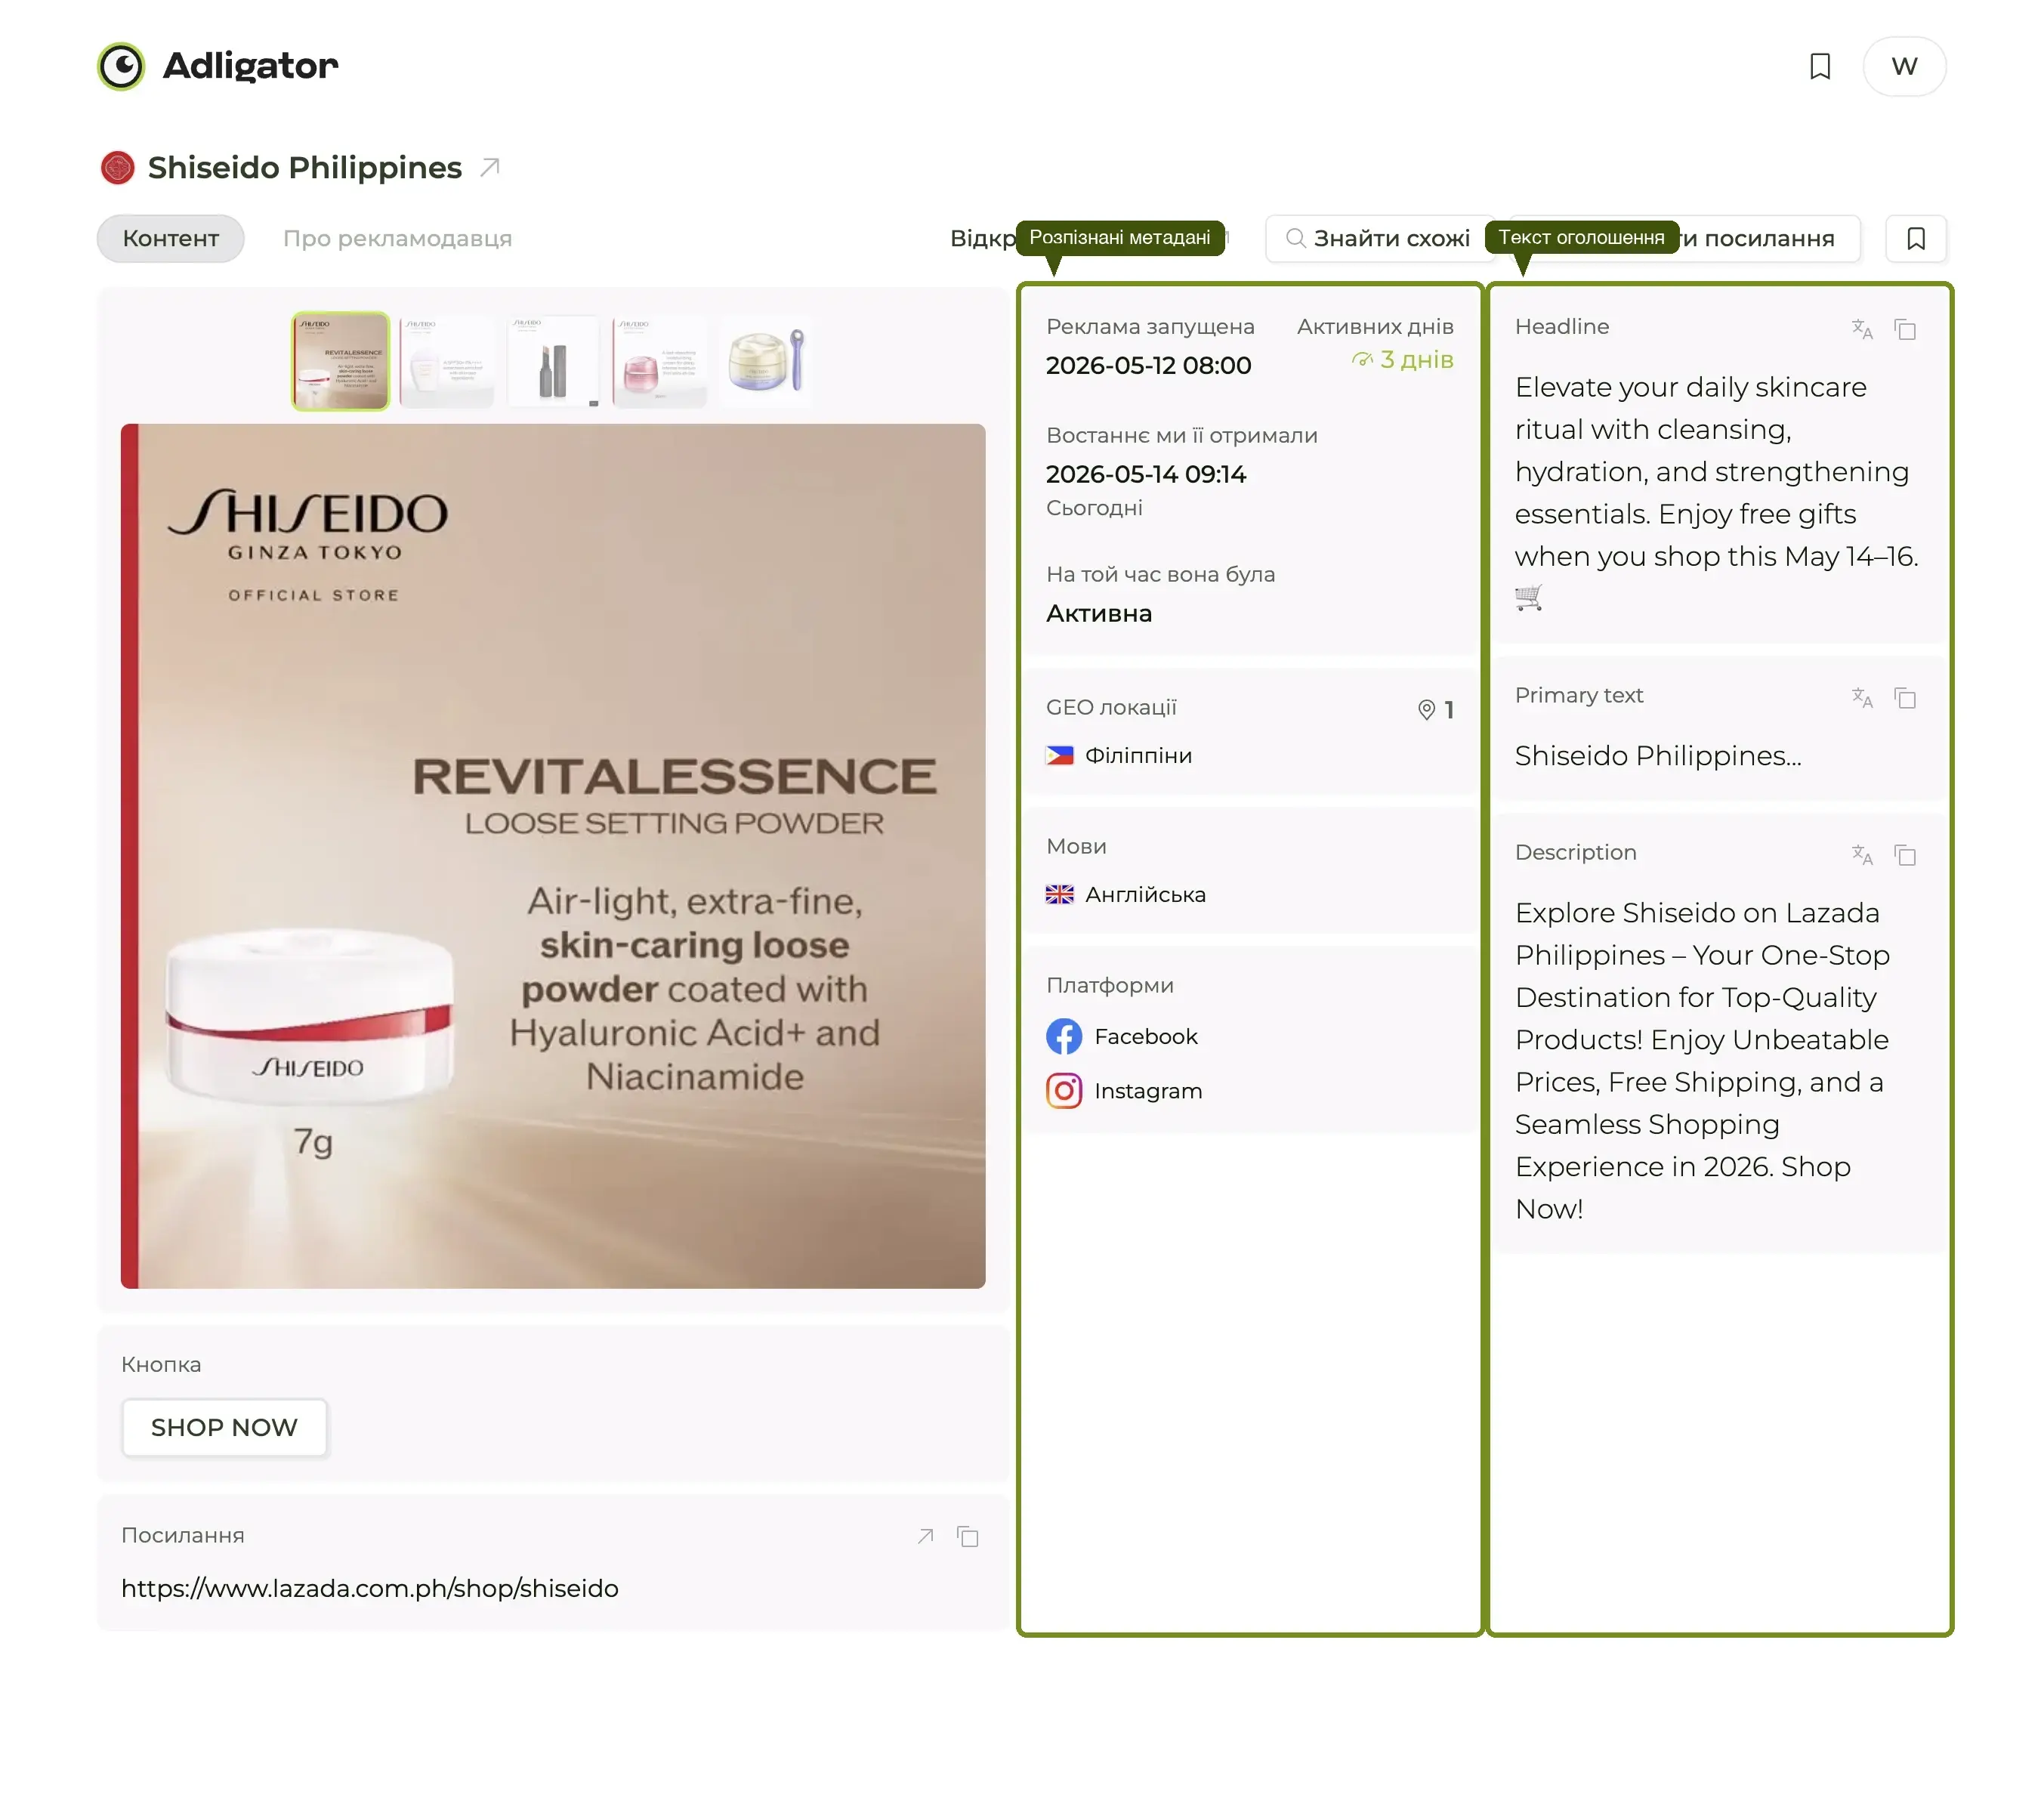Image resolution: width=2044 pixels, height=1813 pixels.
Task: Open saved bookmarks in the header
Action: pos(1820,66)
